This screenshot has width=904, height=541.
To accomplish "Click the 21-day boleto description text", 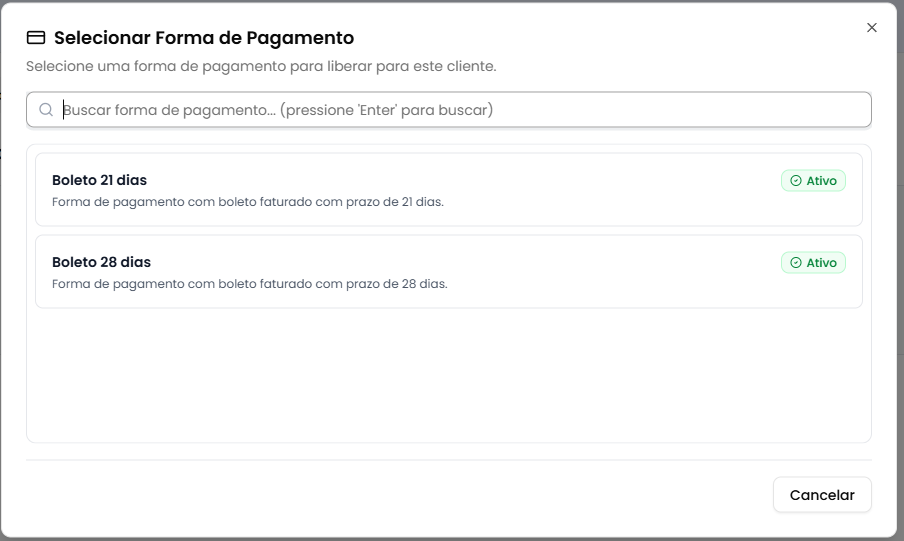I will click(x=247, y=202).
